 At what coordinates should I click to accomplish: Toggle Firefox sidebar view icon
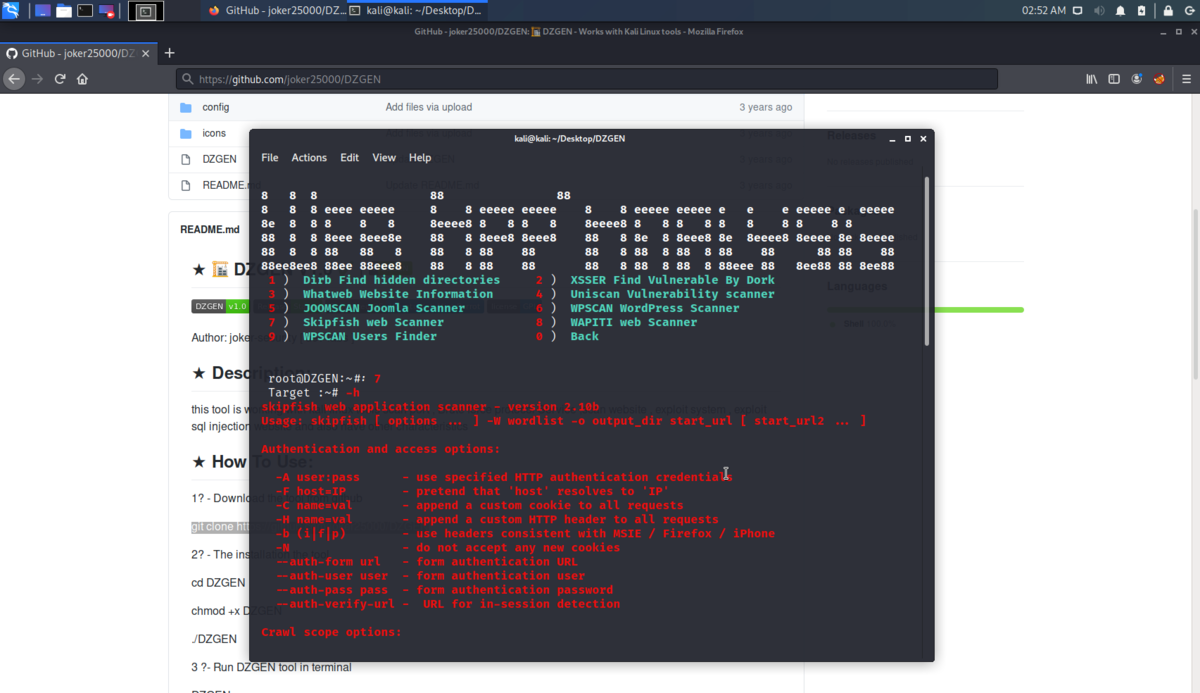pyautogui.click(x=1114, y=79)
